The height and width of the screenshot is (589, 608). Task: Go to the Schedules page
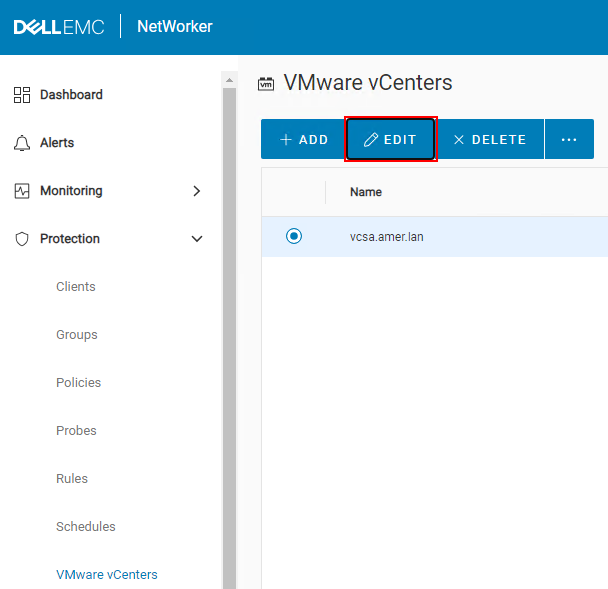(x=86, y=527)
